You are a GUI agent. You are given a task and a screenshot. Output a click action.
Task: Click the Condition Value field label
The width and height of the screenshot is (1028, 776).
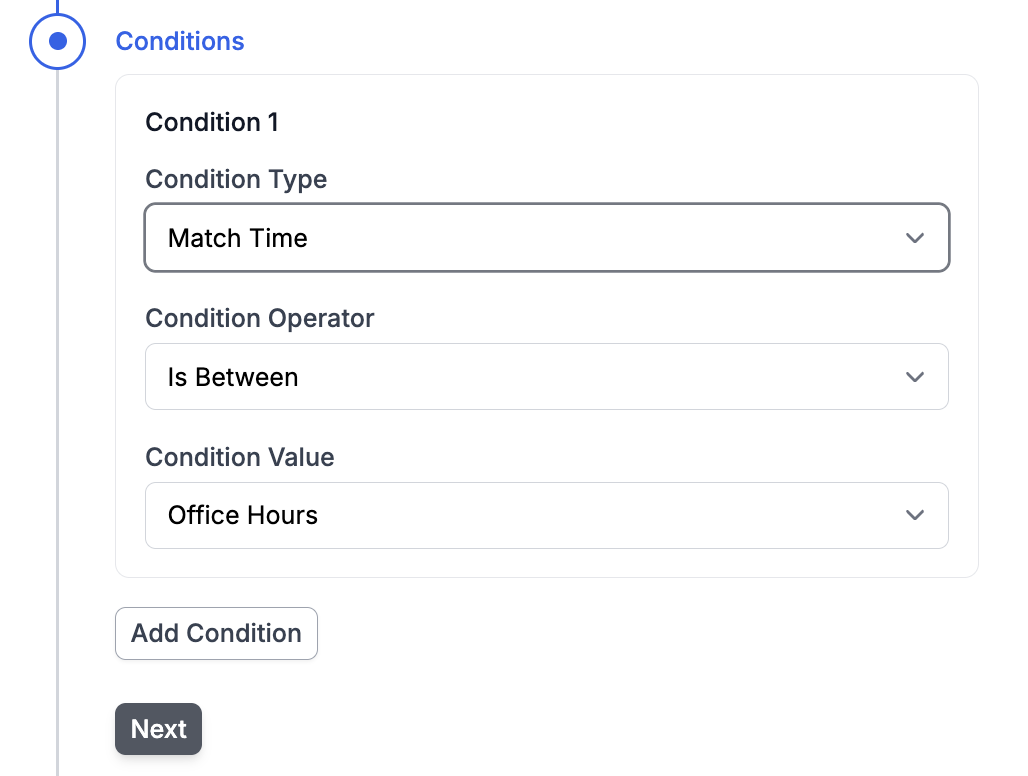coord(240,457)
